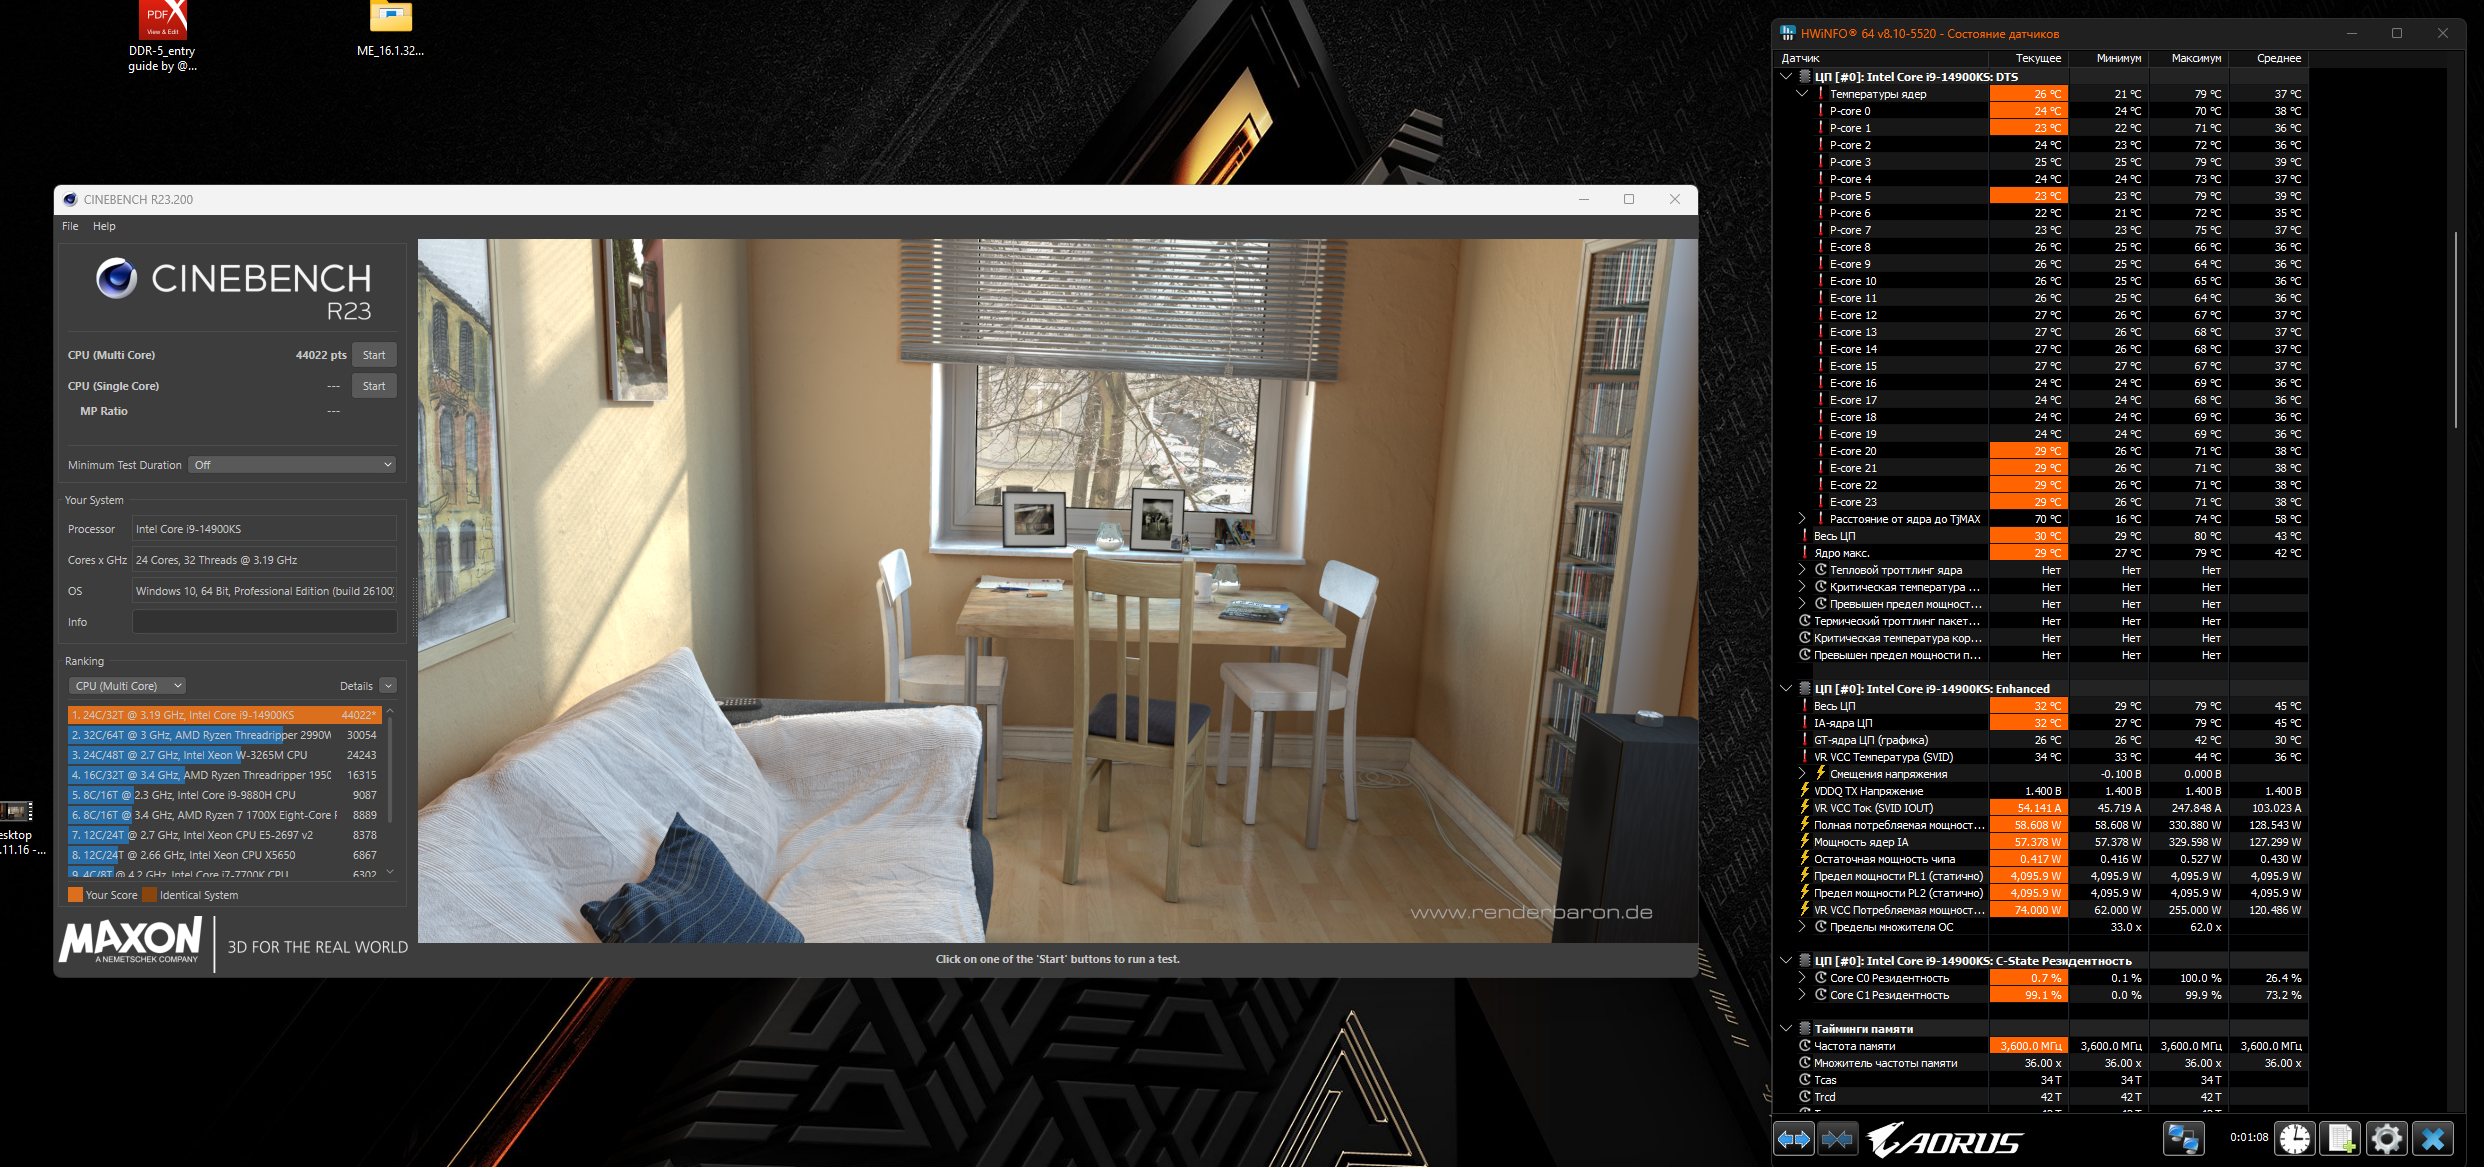Start the CPU Single Core test
This screenshot has width=2484, height=1167.
pos(374,386)
